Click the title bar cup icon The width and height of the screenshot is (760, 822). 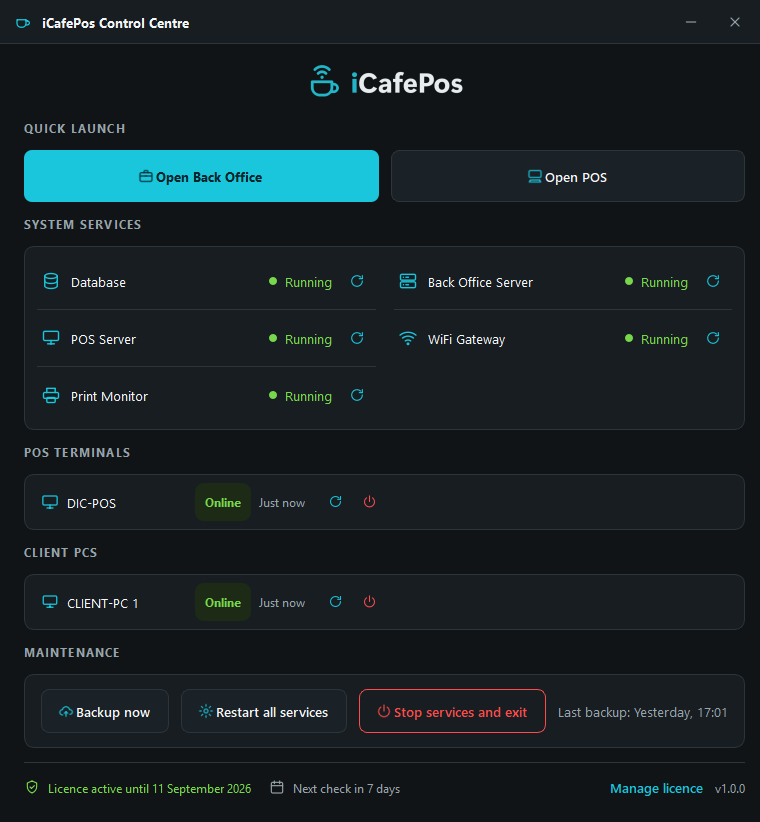23,23
